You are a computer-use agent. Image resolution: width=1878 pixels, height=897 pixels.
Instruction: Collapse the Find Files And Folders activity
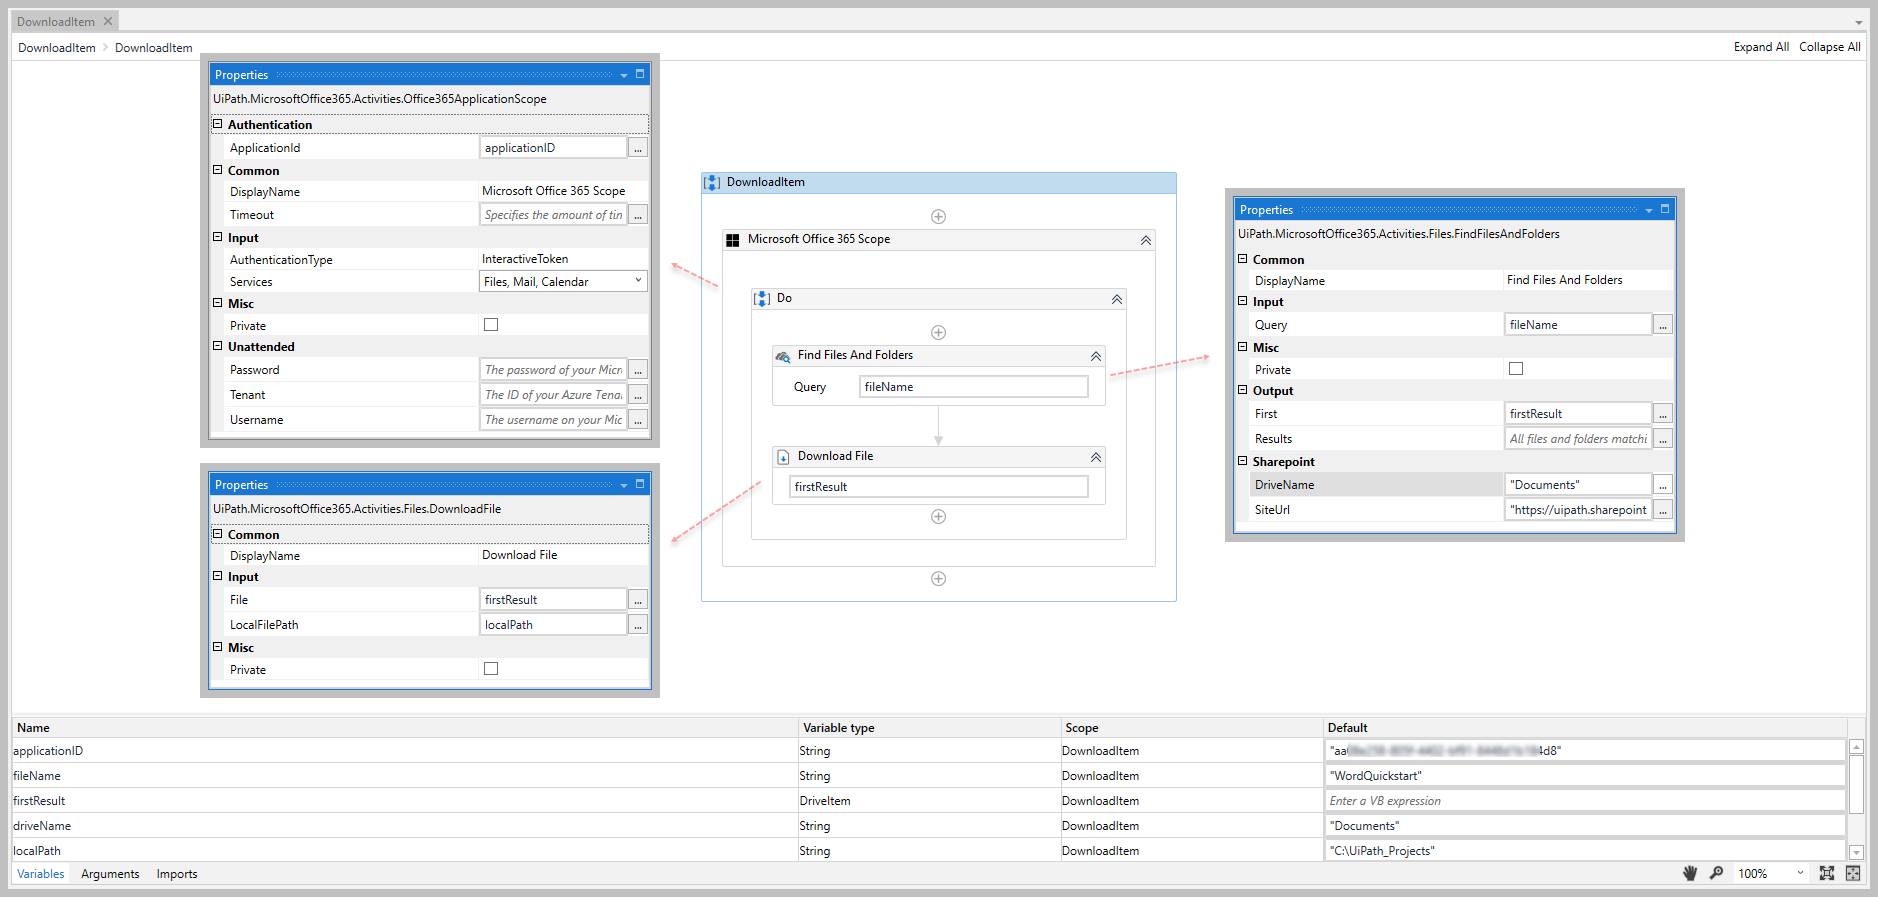coord(1096,356)
